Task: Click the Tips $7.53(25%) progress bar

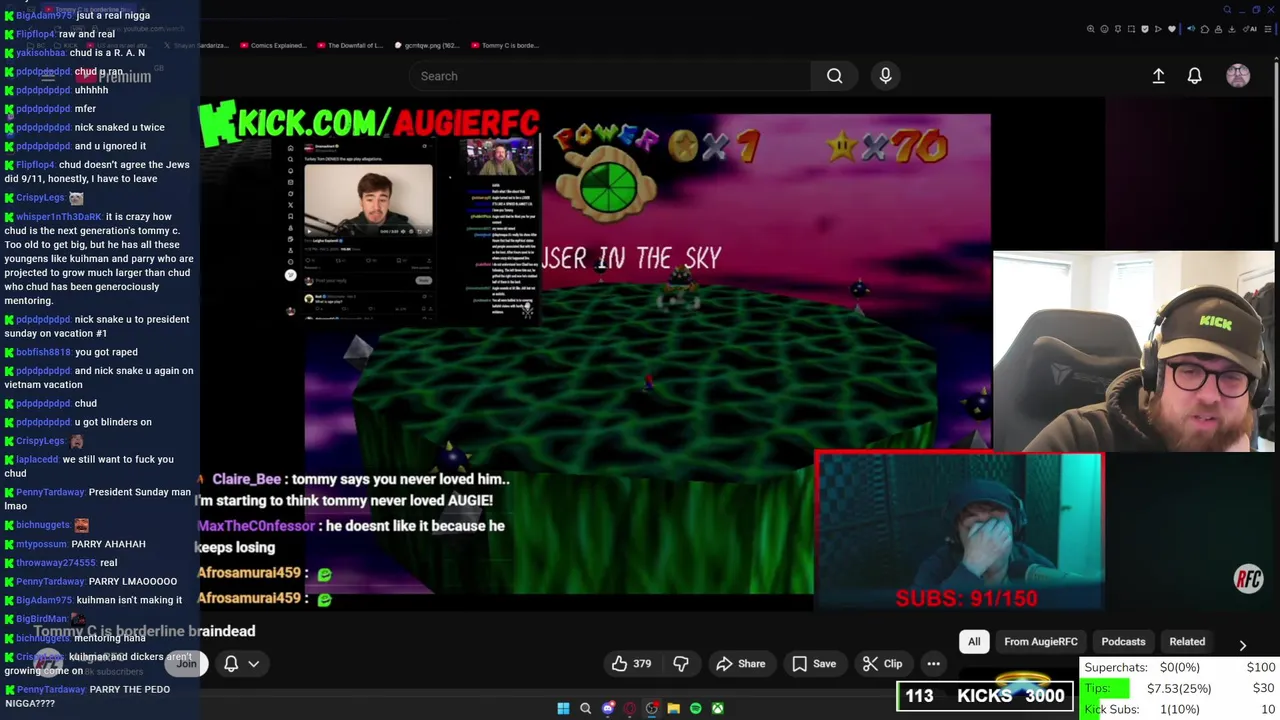Action: pos(1180,688)
